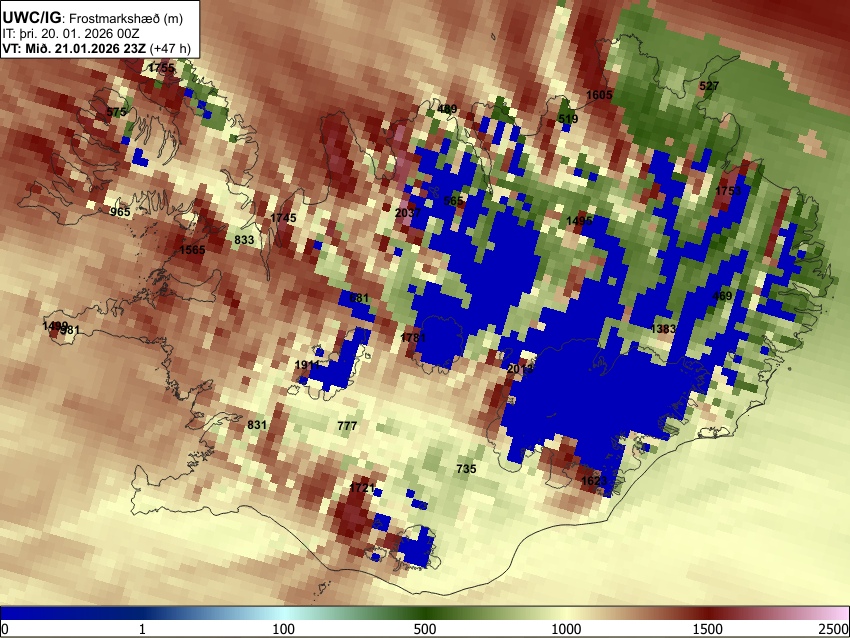This screenshot has height=638, width=850.
Task: Click the 469 label on the map
Action: point(722,296)
